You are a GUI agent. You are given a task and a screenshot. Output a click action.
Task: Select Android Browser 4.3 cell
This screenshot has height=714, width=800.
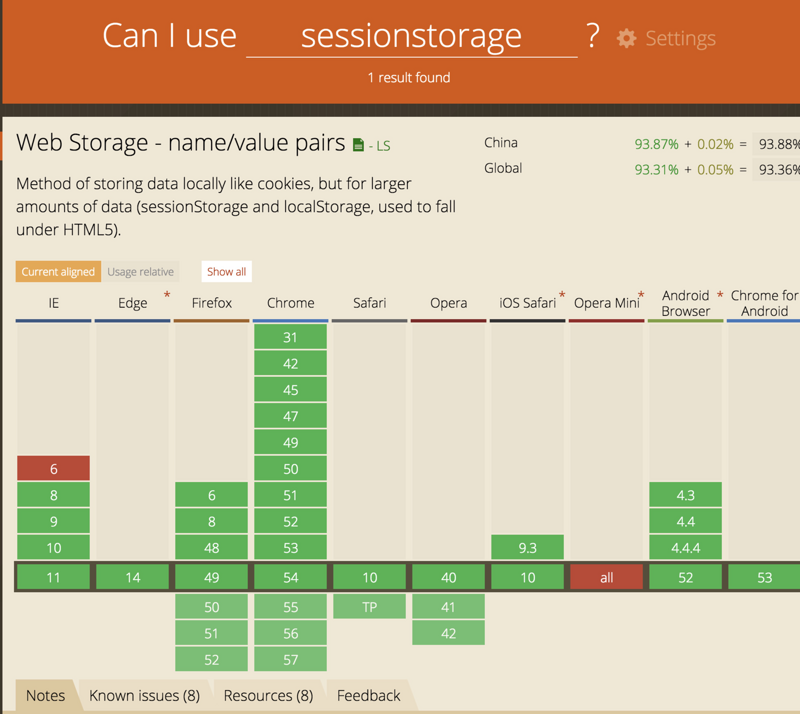click(x=685, y=495)
